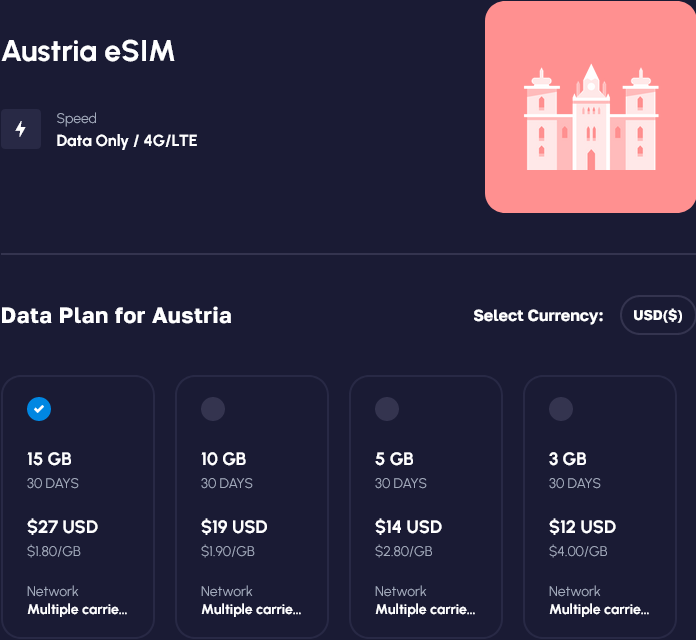The width and height of the screenshot is (696, 640).
Task: Select the 15 GB plan radio button
Action: 39,408
